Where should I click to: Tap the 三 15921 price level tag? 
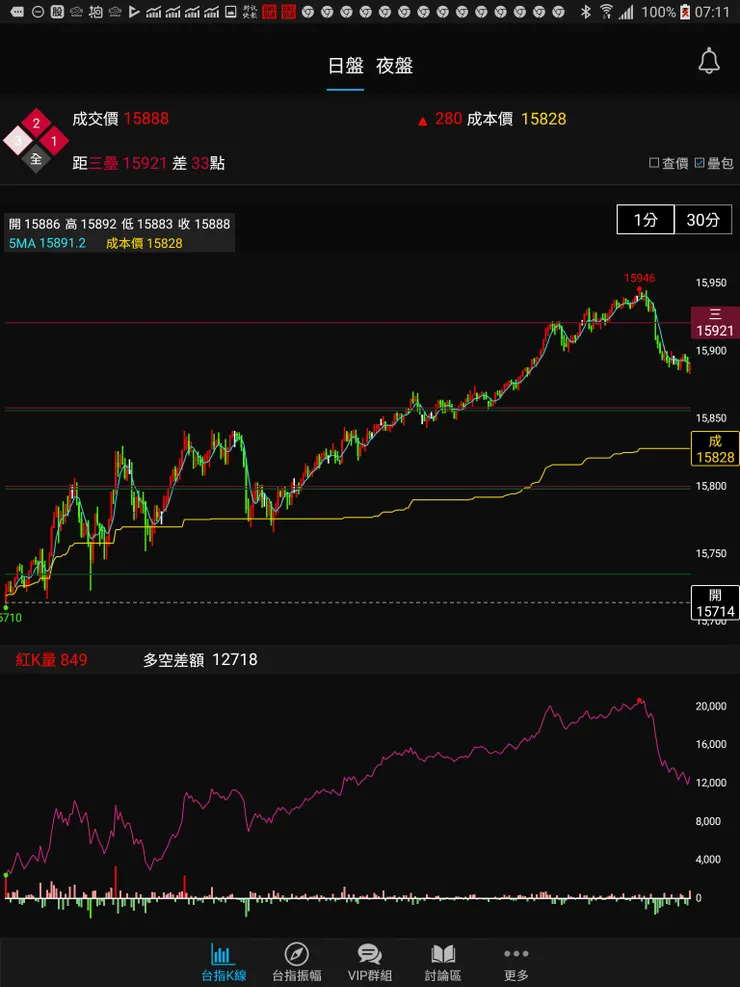tap(715, 323)
